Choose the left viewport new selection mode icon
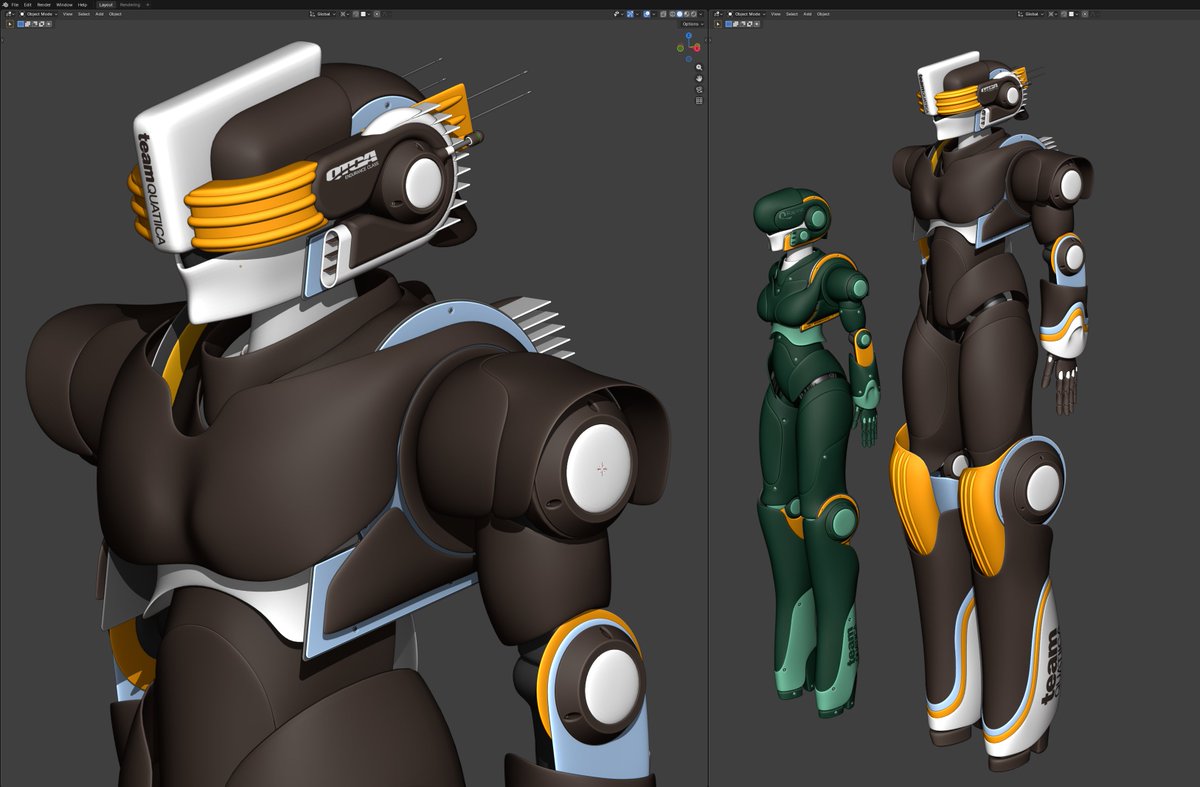 [x=20, y=24]
